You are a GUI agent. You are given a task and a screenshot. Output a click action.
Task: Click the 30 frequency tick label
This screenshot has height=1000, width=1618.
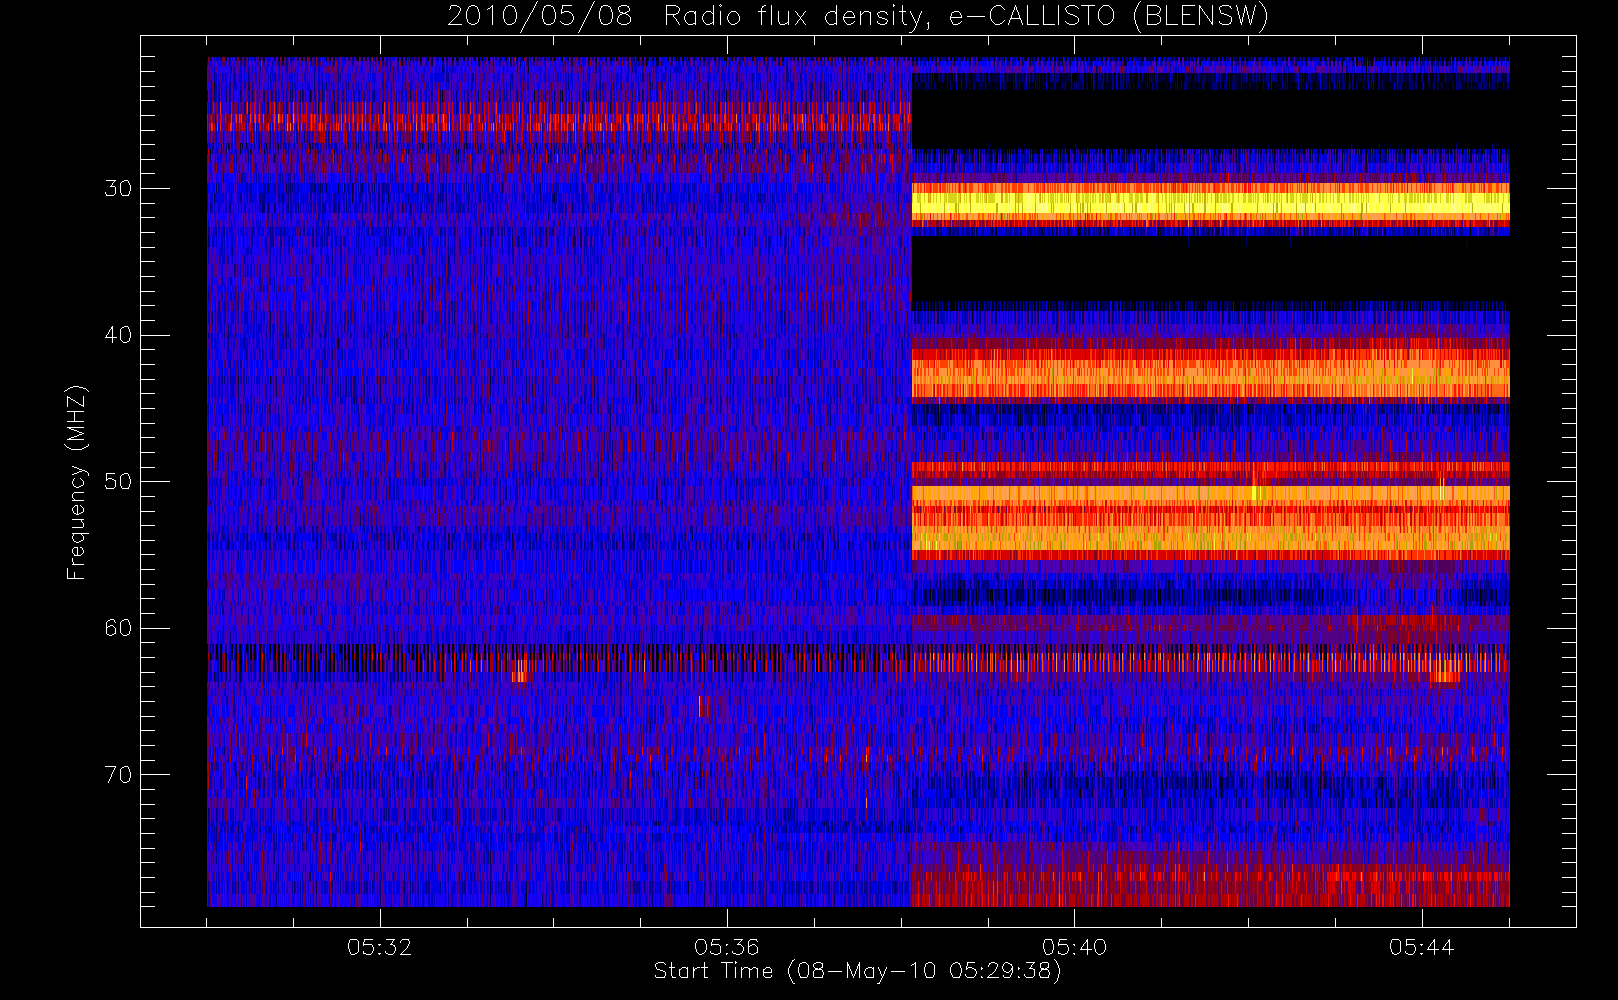118,189
